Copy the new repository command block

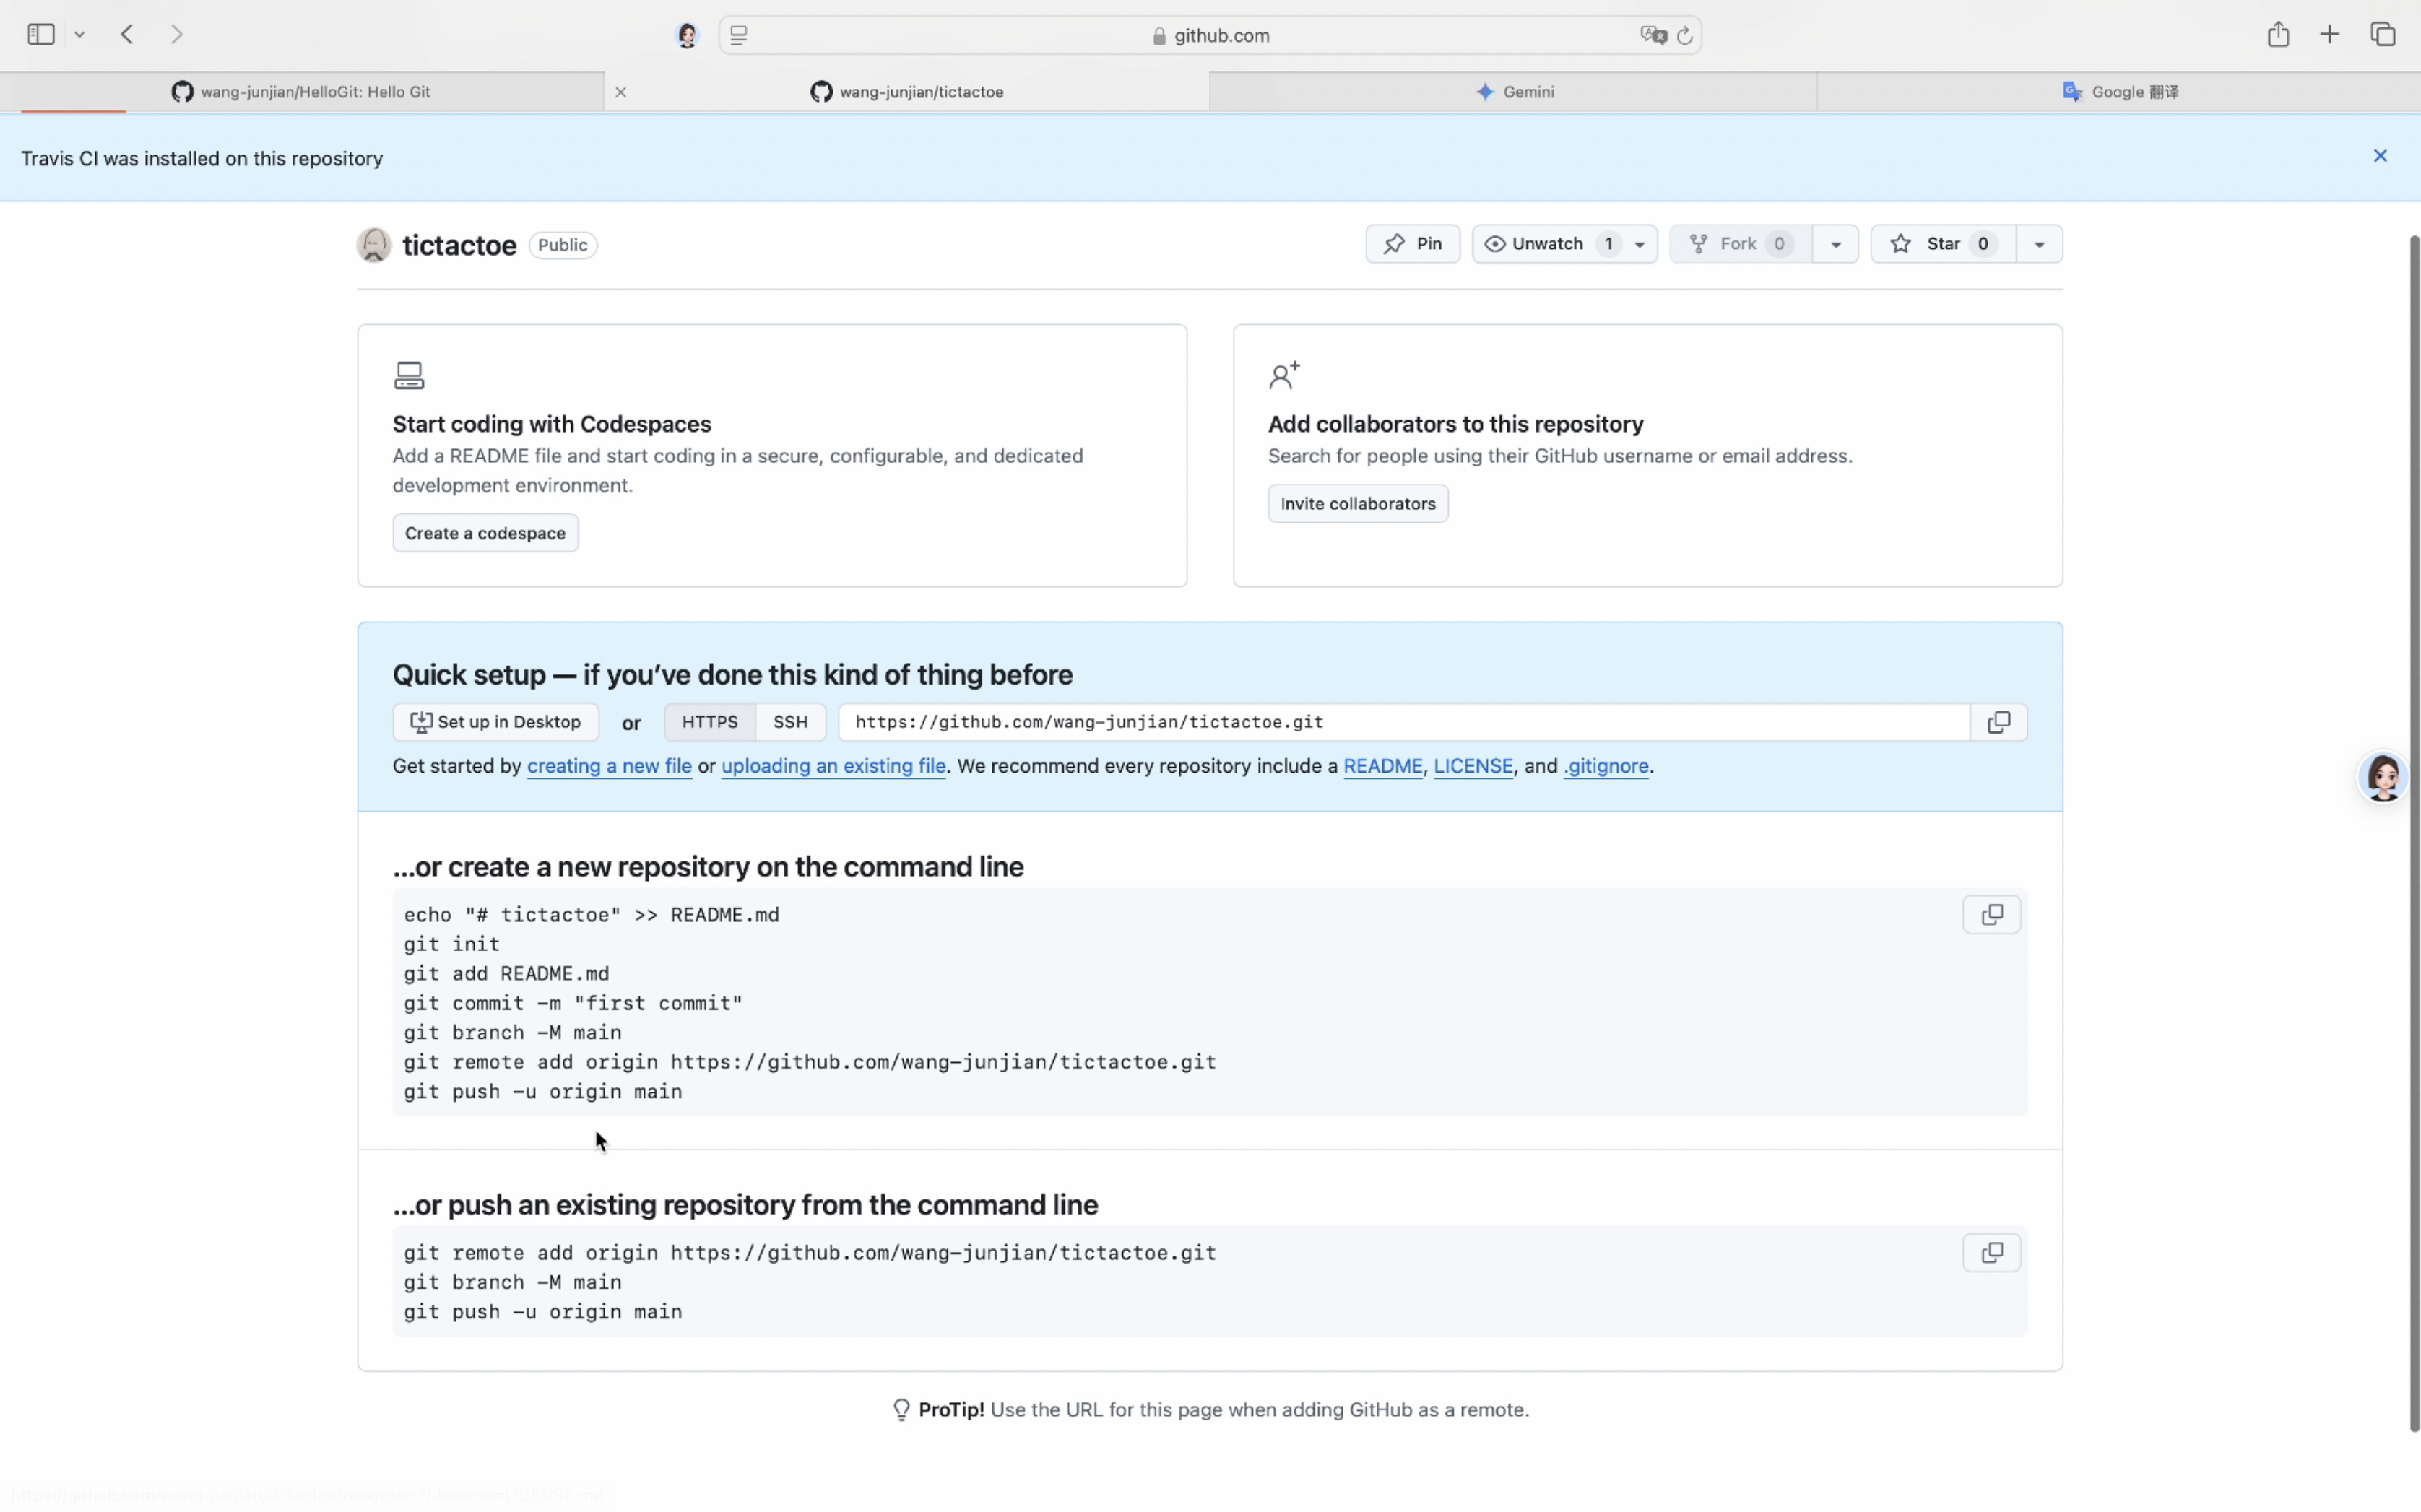click(x=1991, y=915)
